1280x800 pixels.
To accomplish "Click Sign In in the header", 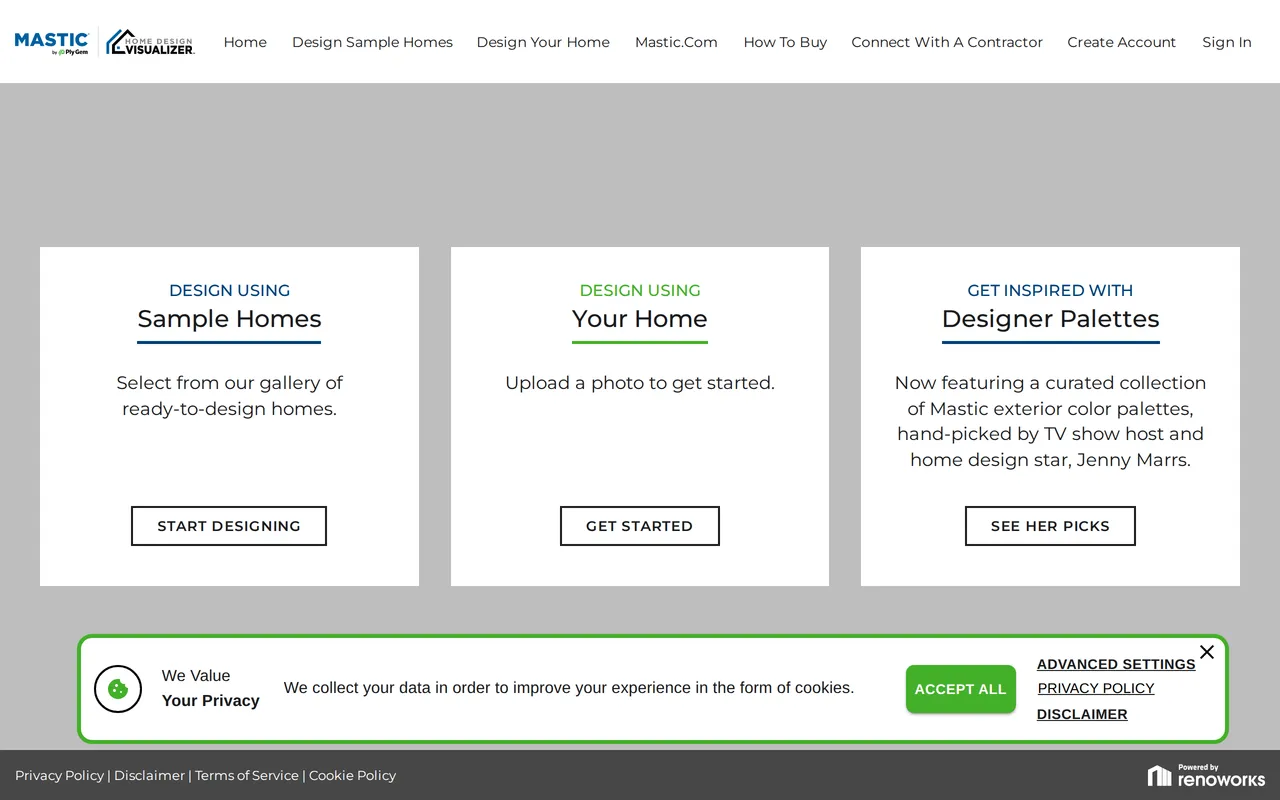I will pos(1227,42).
